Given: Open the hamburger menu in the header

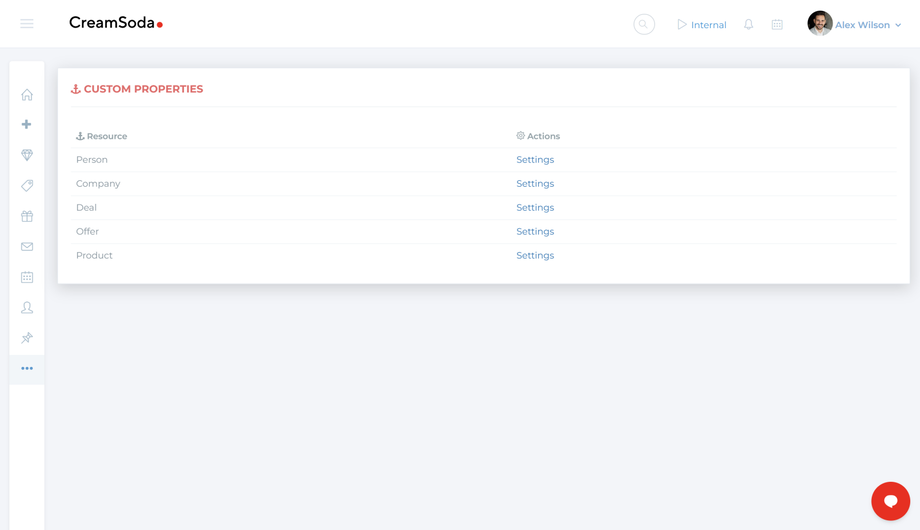Looking at the screenshot, I should coord(26,24).
